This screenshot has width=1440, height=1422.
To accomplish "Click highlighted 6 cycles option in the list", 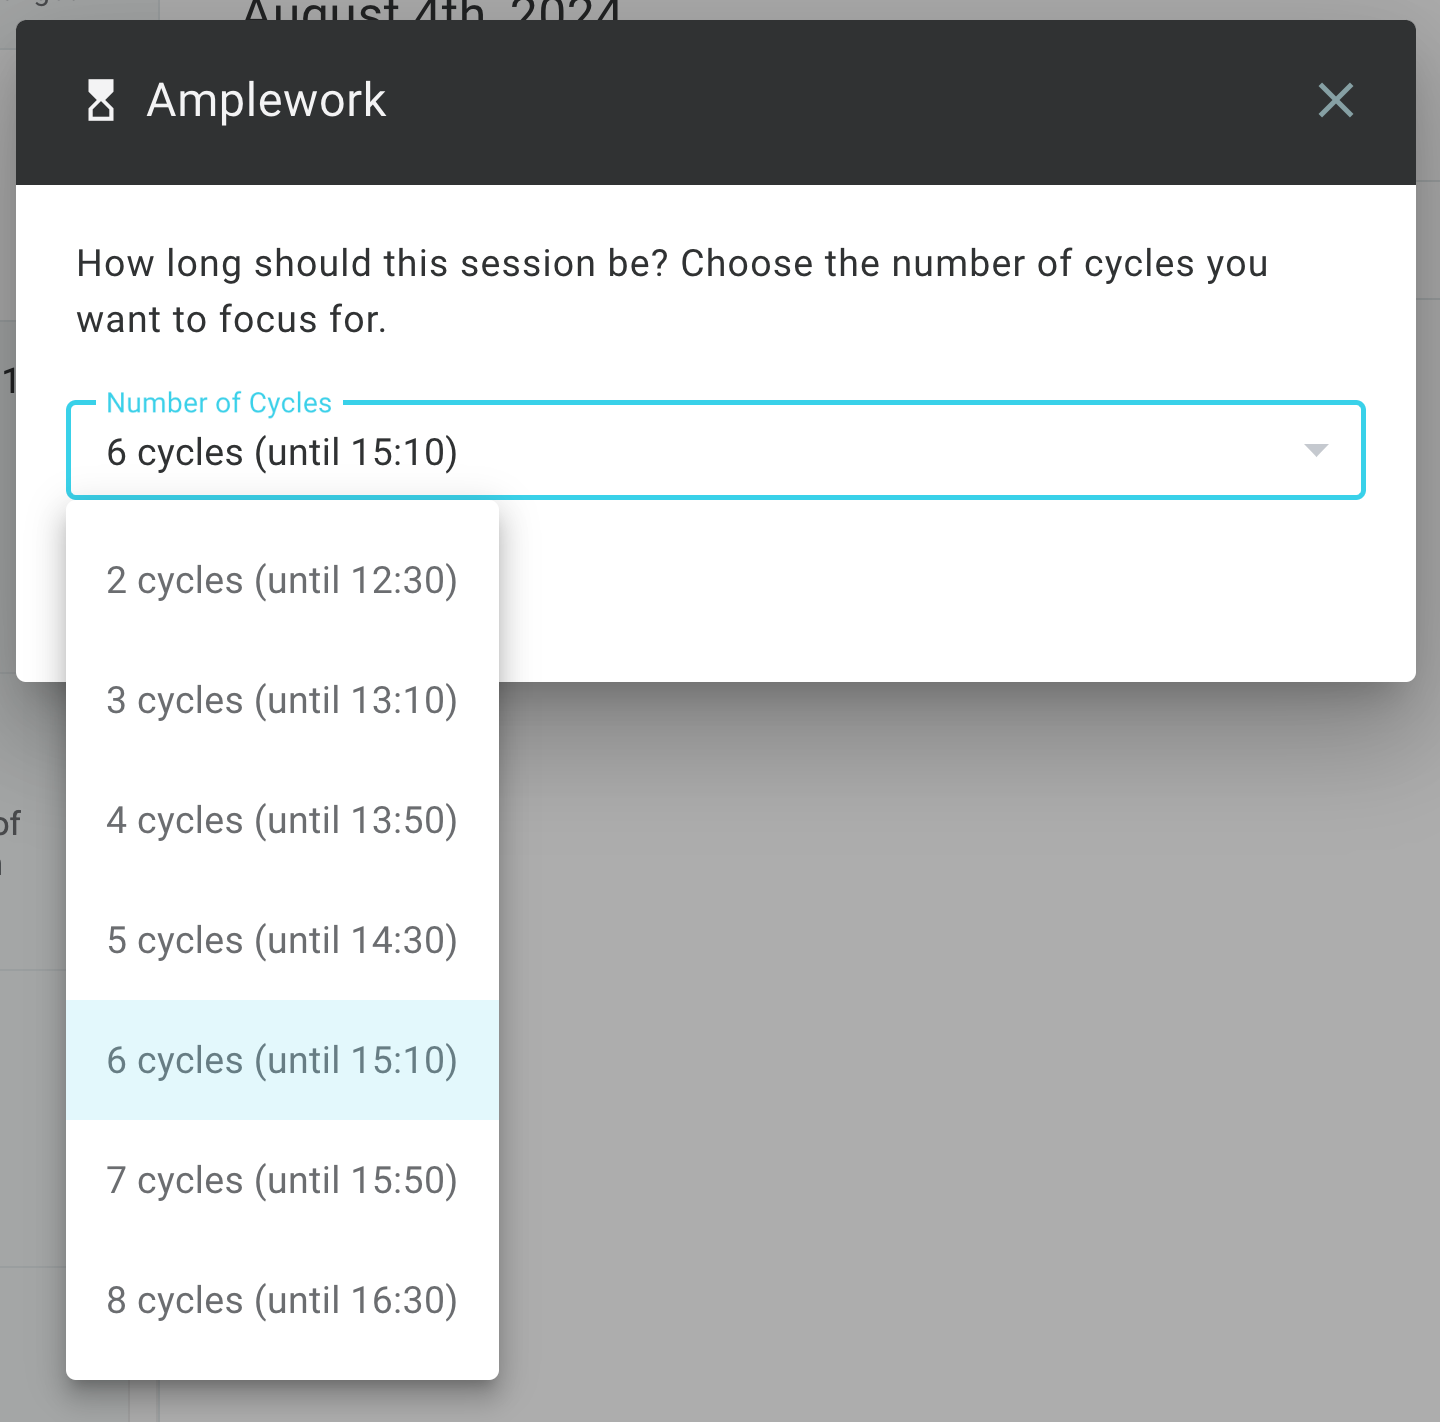I will click(282, 1061).
